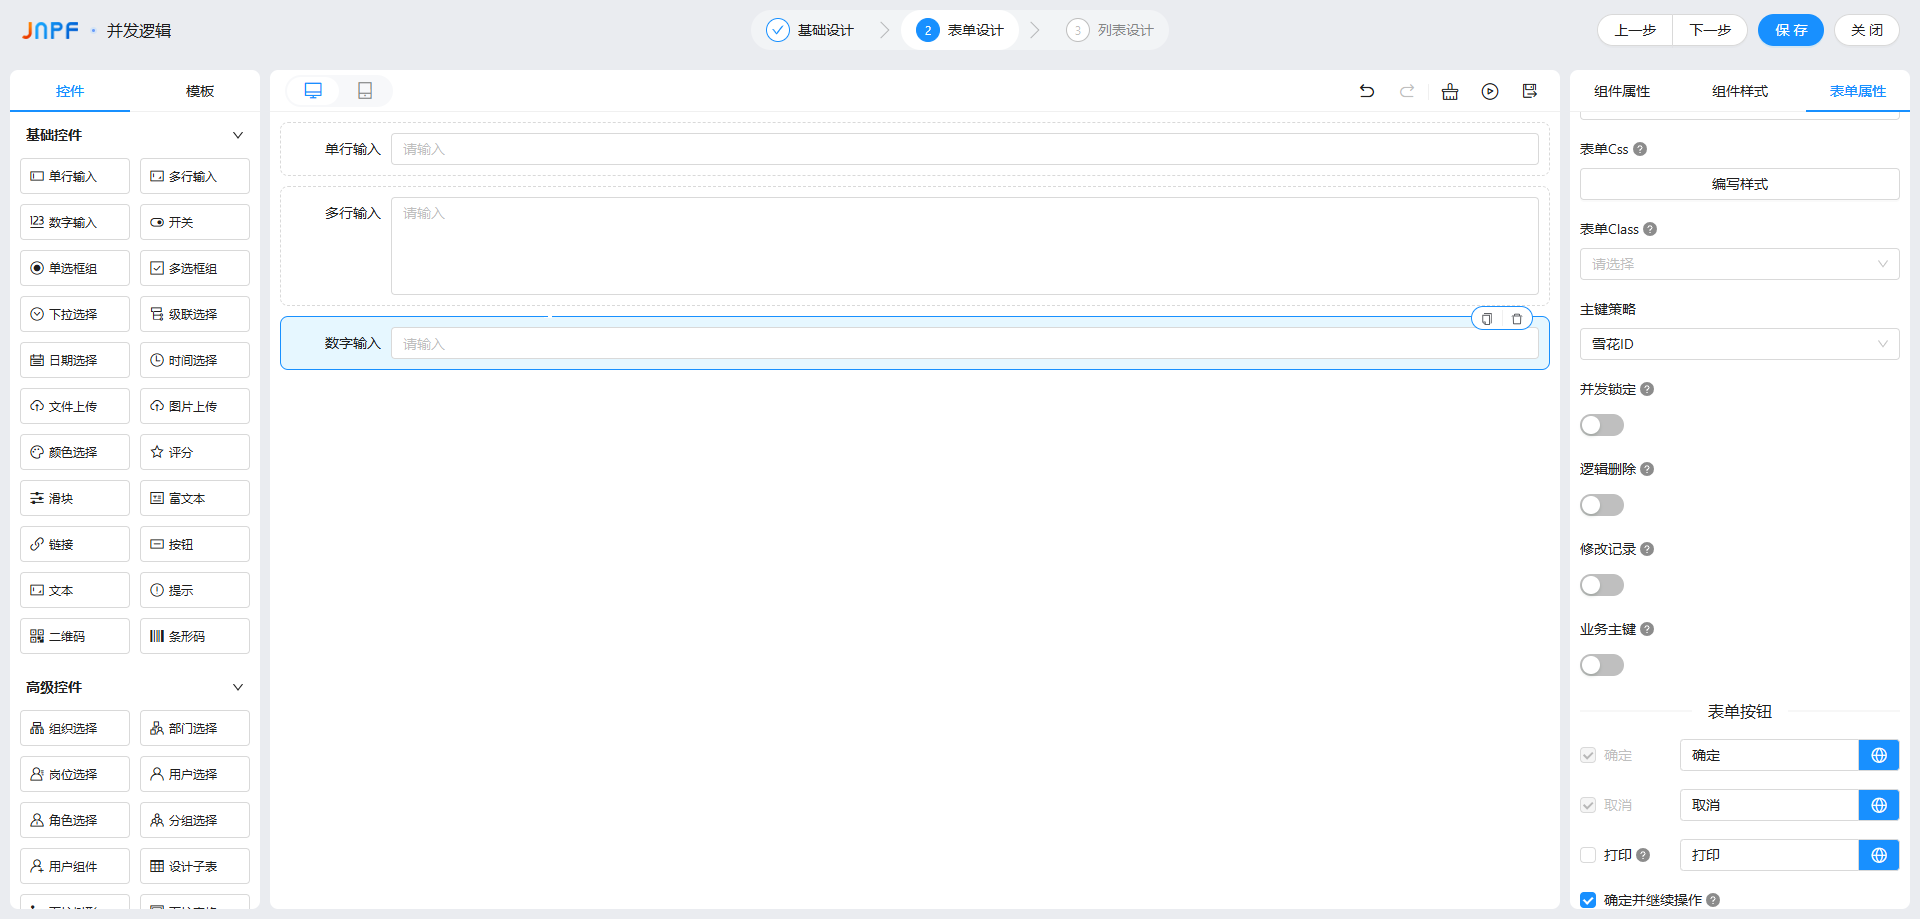
Task: Switch to the 模板 tab
Action: pos(200,91)
